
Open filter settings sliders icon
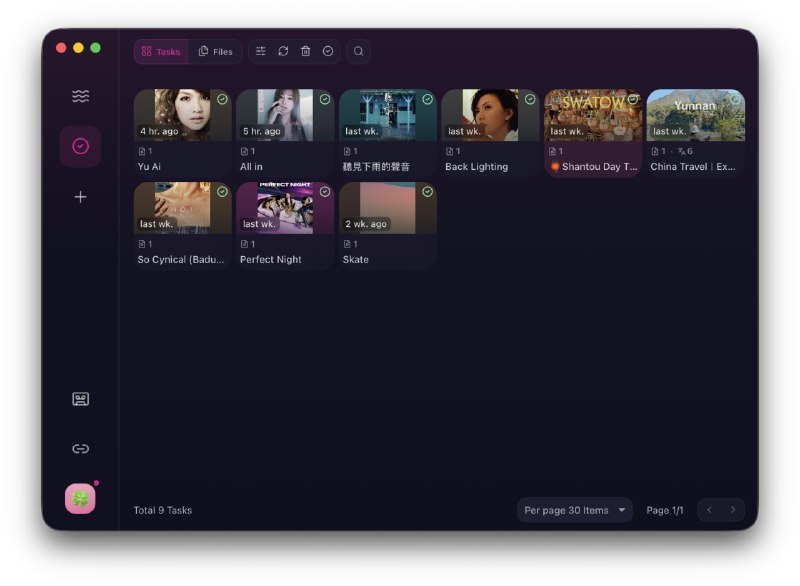261,51
